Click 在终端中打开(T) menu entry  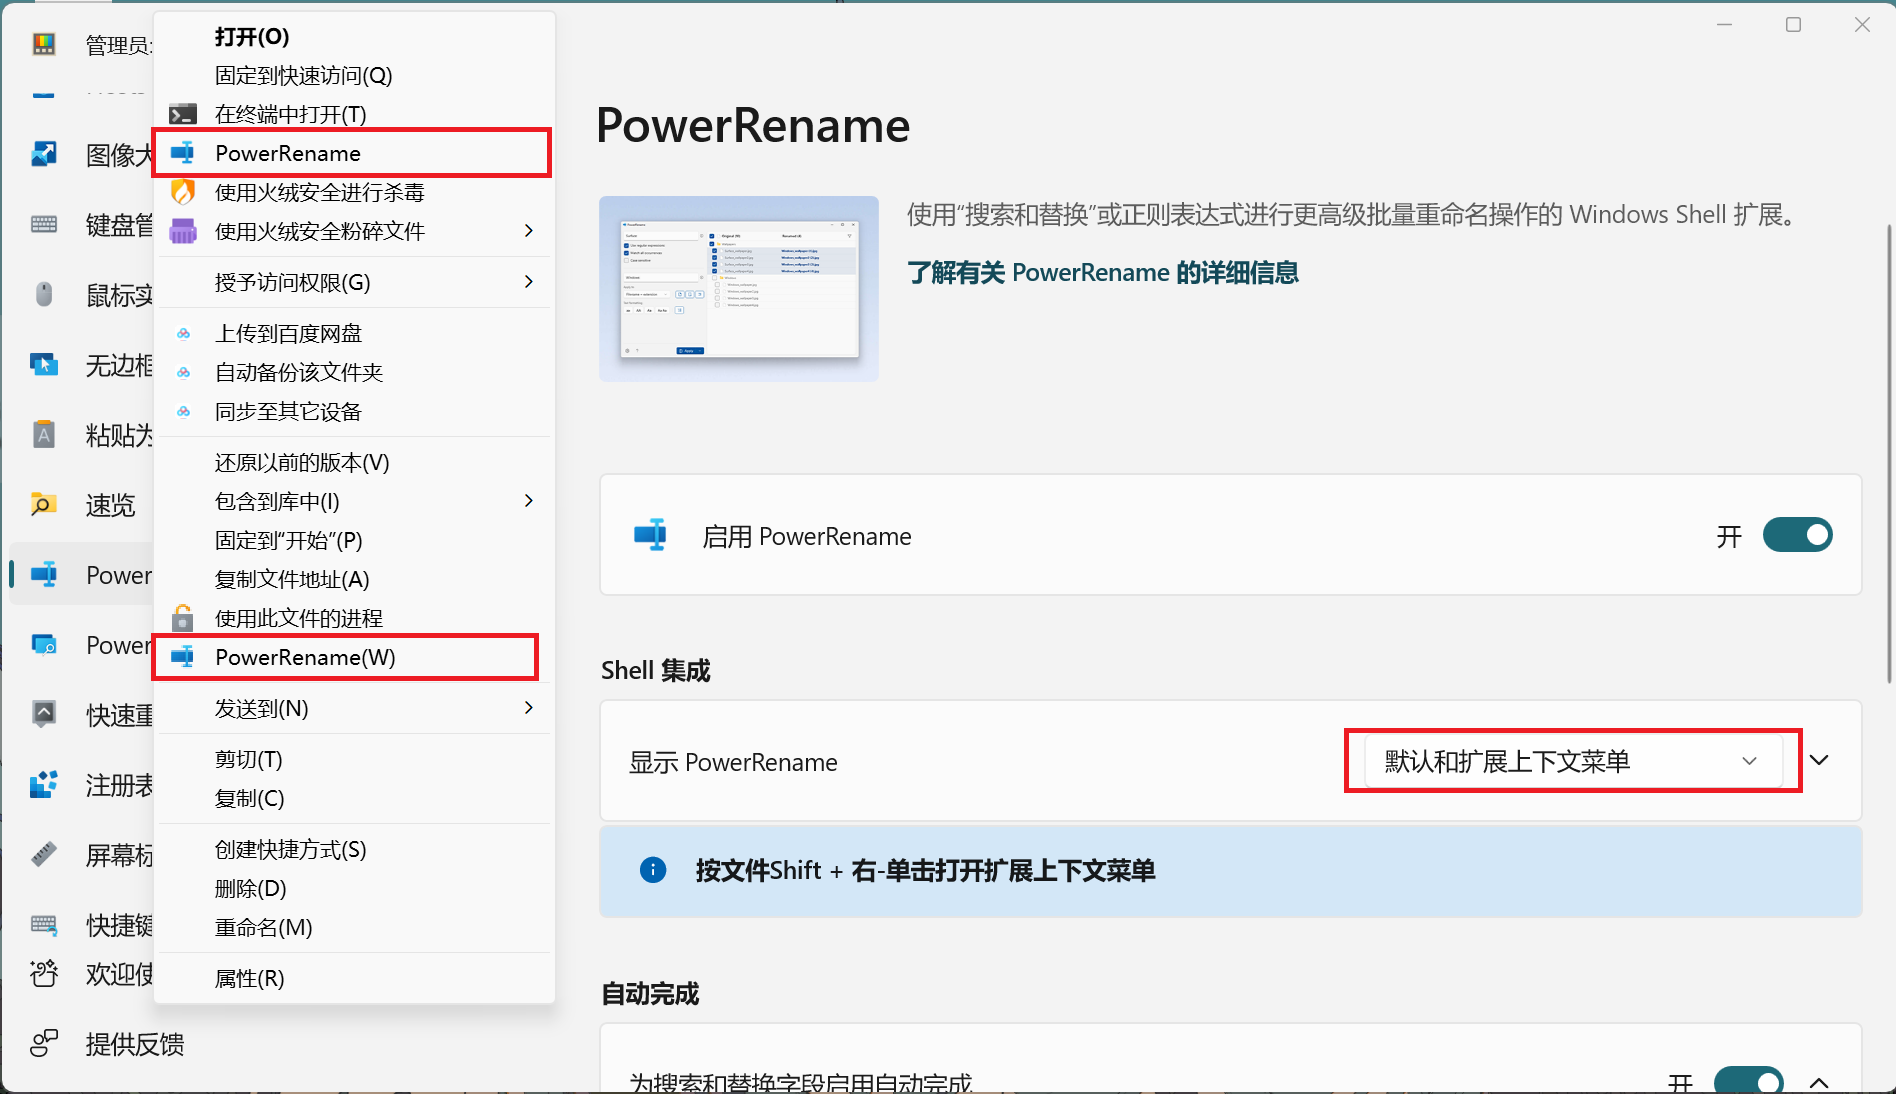pos(290,114)
